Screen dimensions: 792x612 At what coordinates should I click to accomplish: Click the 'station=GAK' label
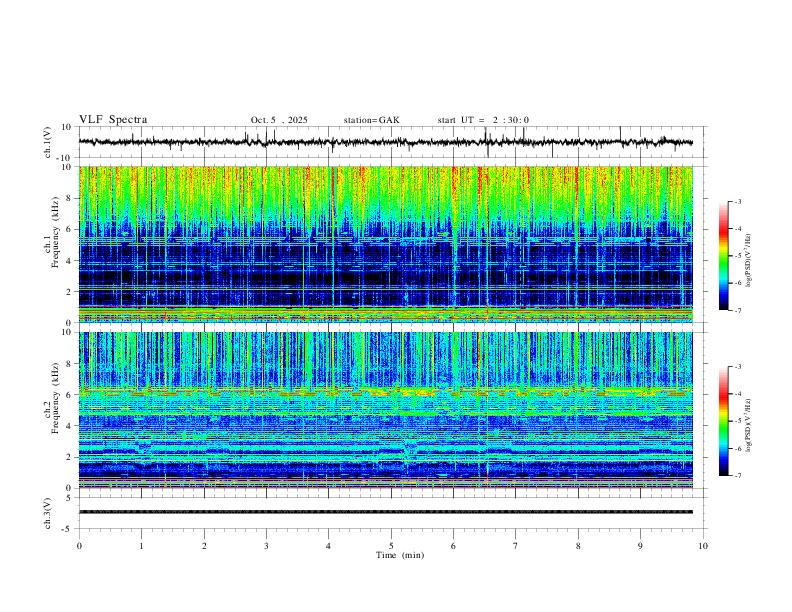[x=371, y=120]
